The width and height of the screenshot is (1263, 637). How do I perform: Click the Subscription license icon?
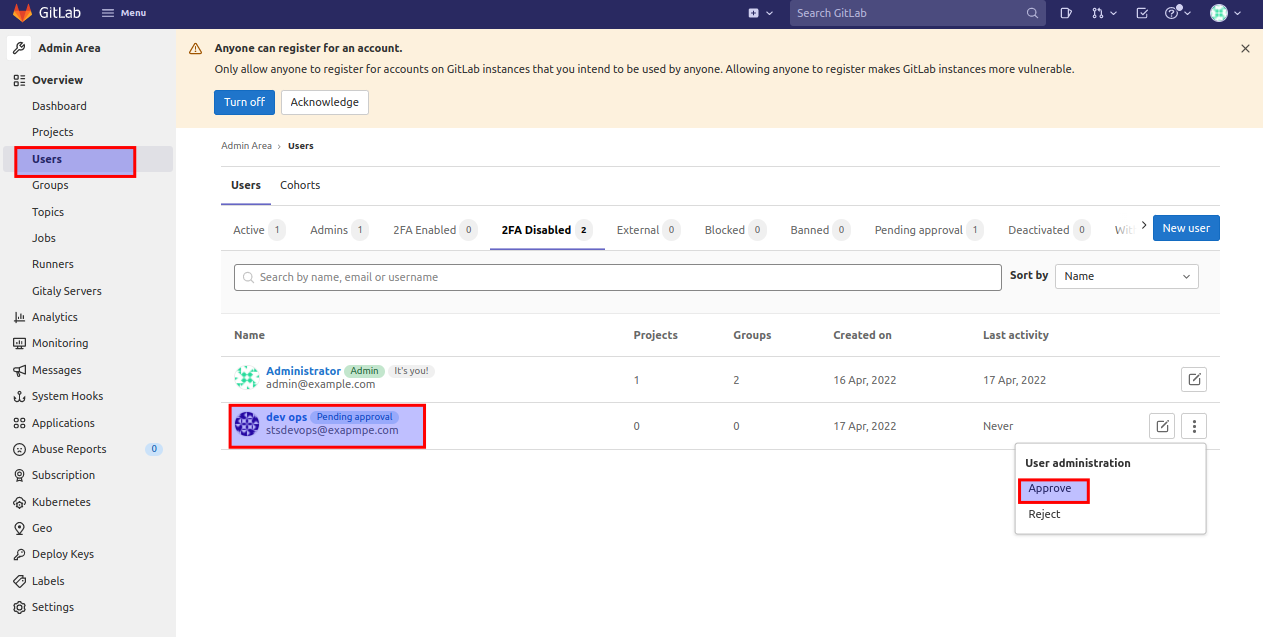(19, 475)
